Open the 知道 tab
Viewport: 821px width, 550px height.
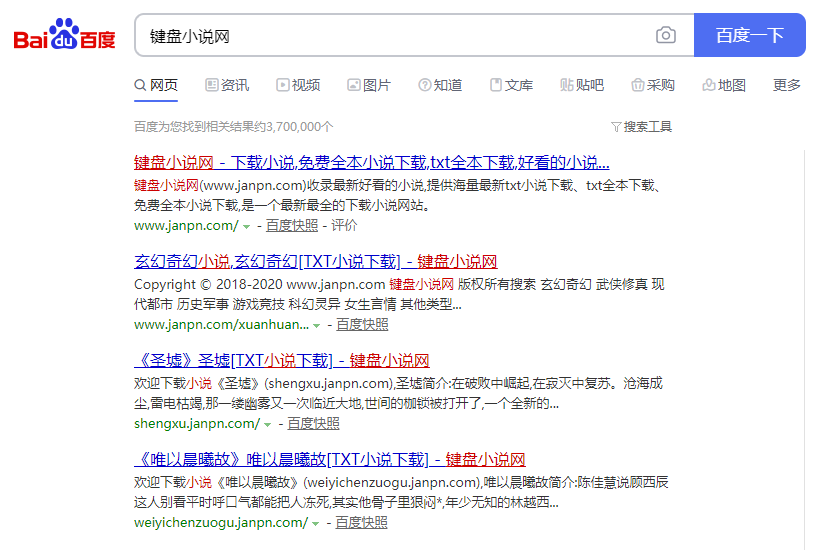tap(440, 85)
